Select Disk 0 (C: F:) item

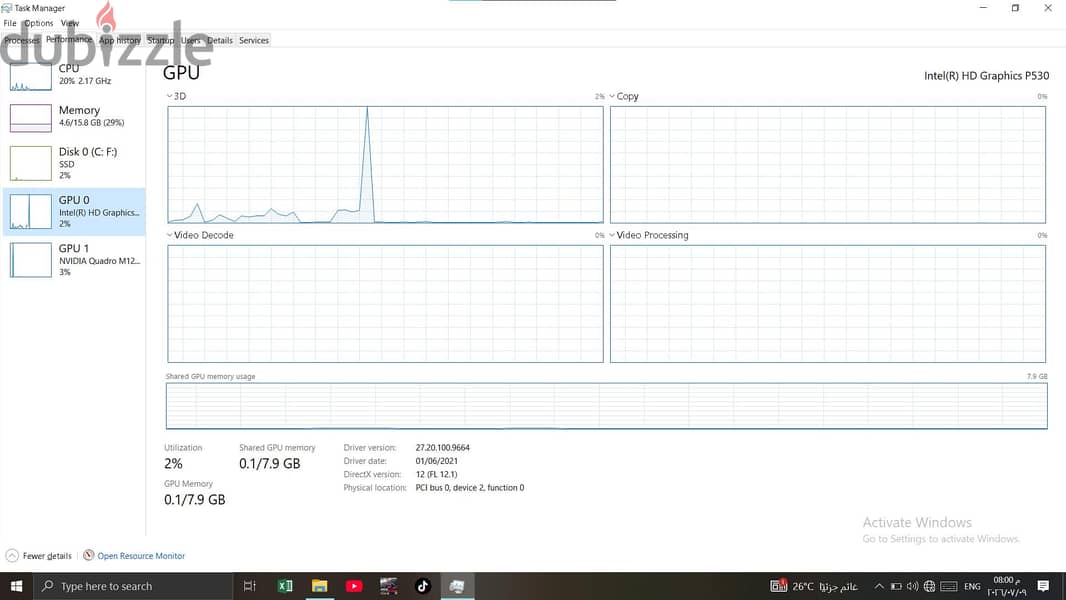coord(73,163)
